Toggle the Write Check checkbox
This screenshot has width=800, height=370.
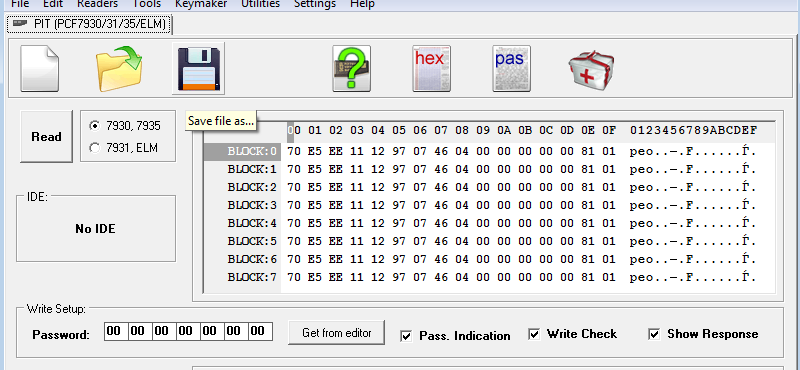tap(534, 334)
